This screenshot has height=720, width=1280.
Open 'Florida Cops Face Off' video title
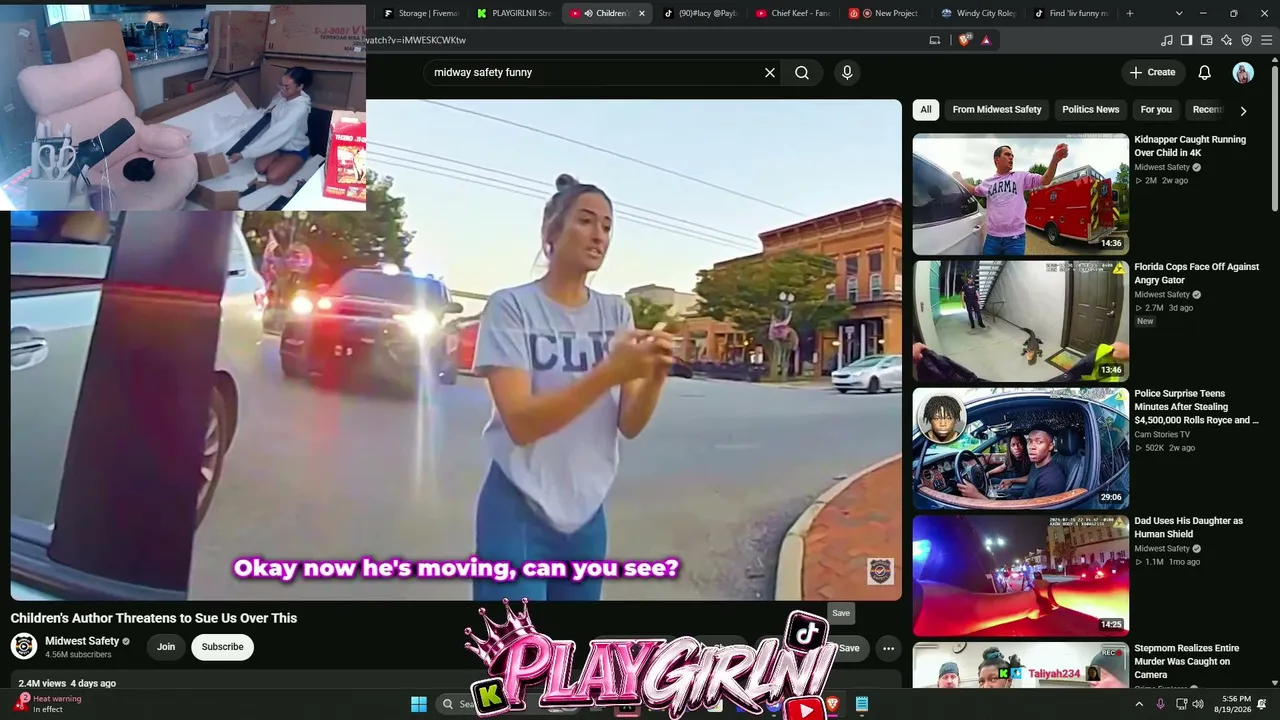pyautogui.click(x=1196, y=273)
